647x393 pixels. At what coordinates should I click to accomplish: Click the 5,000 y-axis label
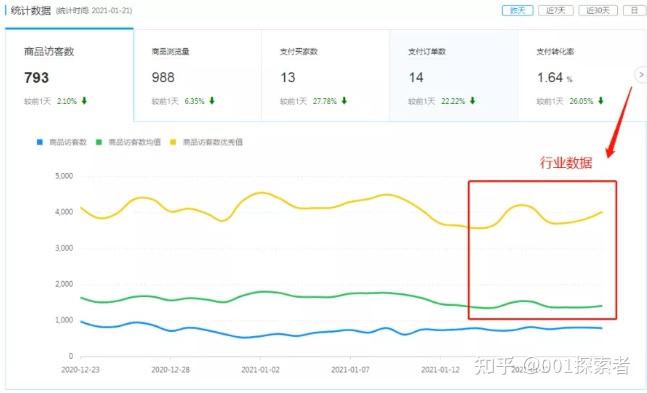pos(64,176)
